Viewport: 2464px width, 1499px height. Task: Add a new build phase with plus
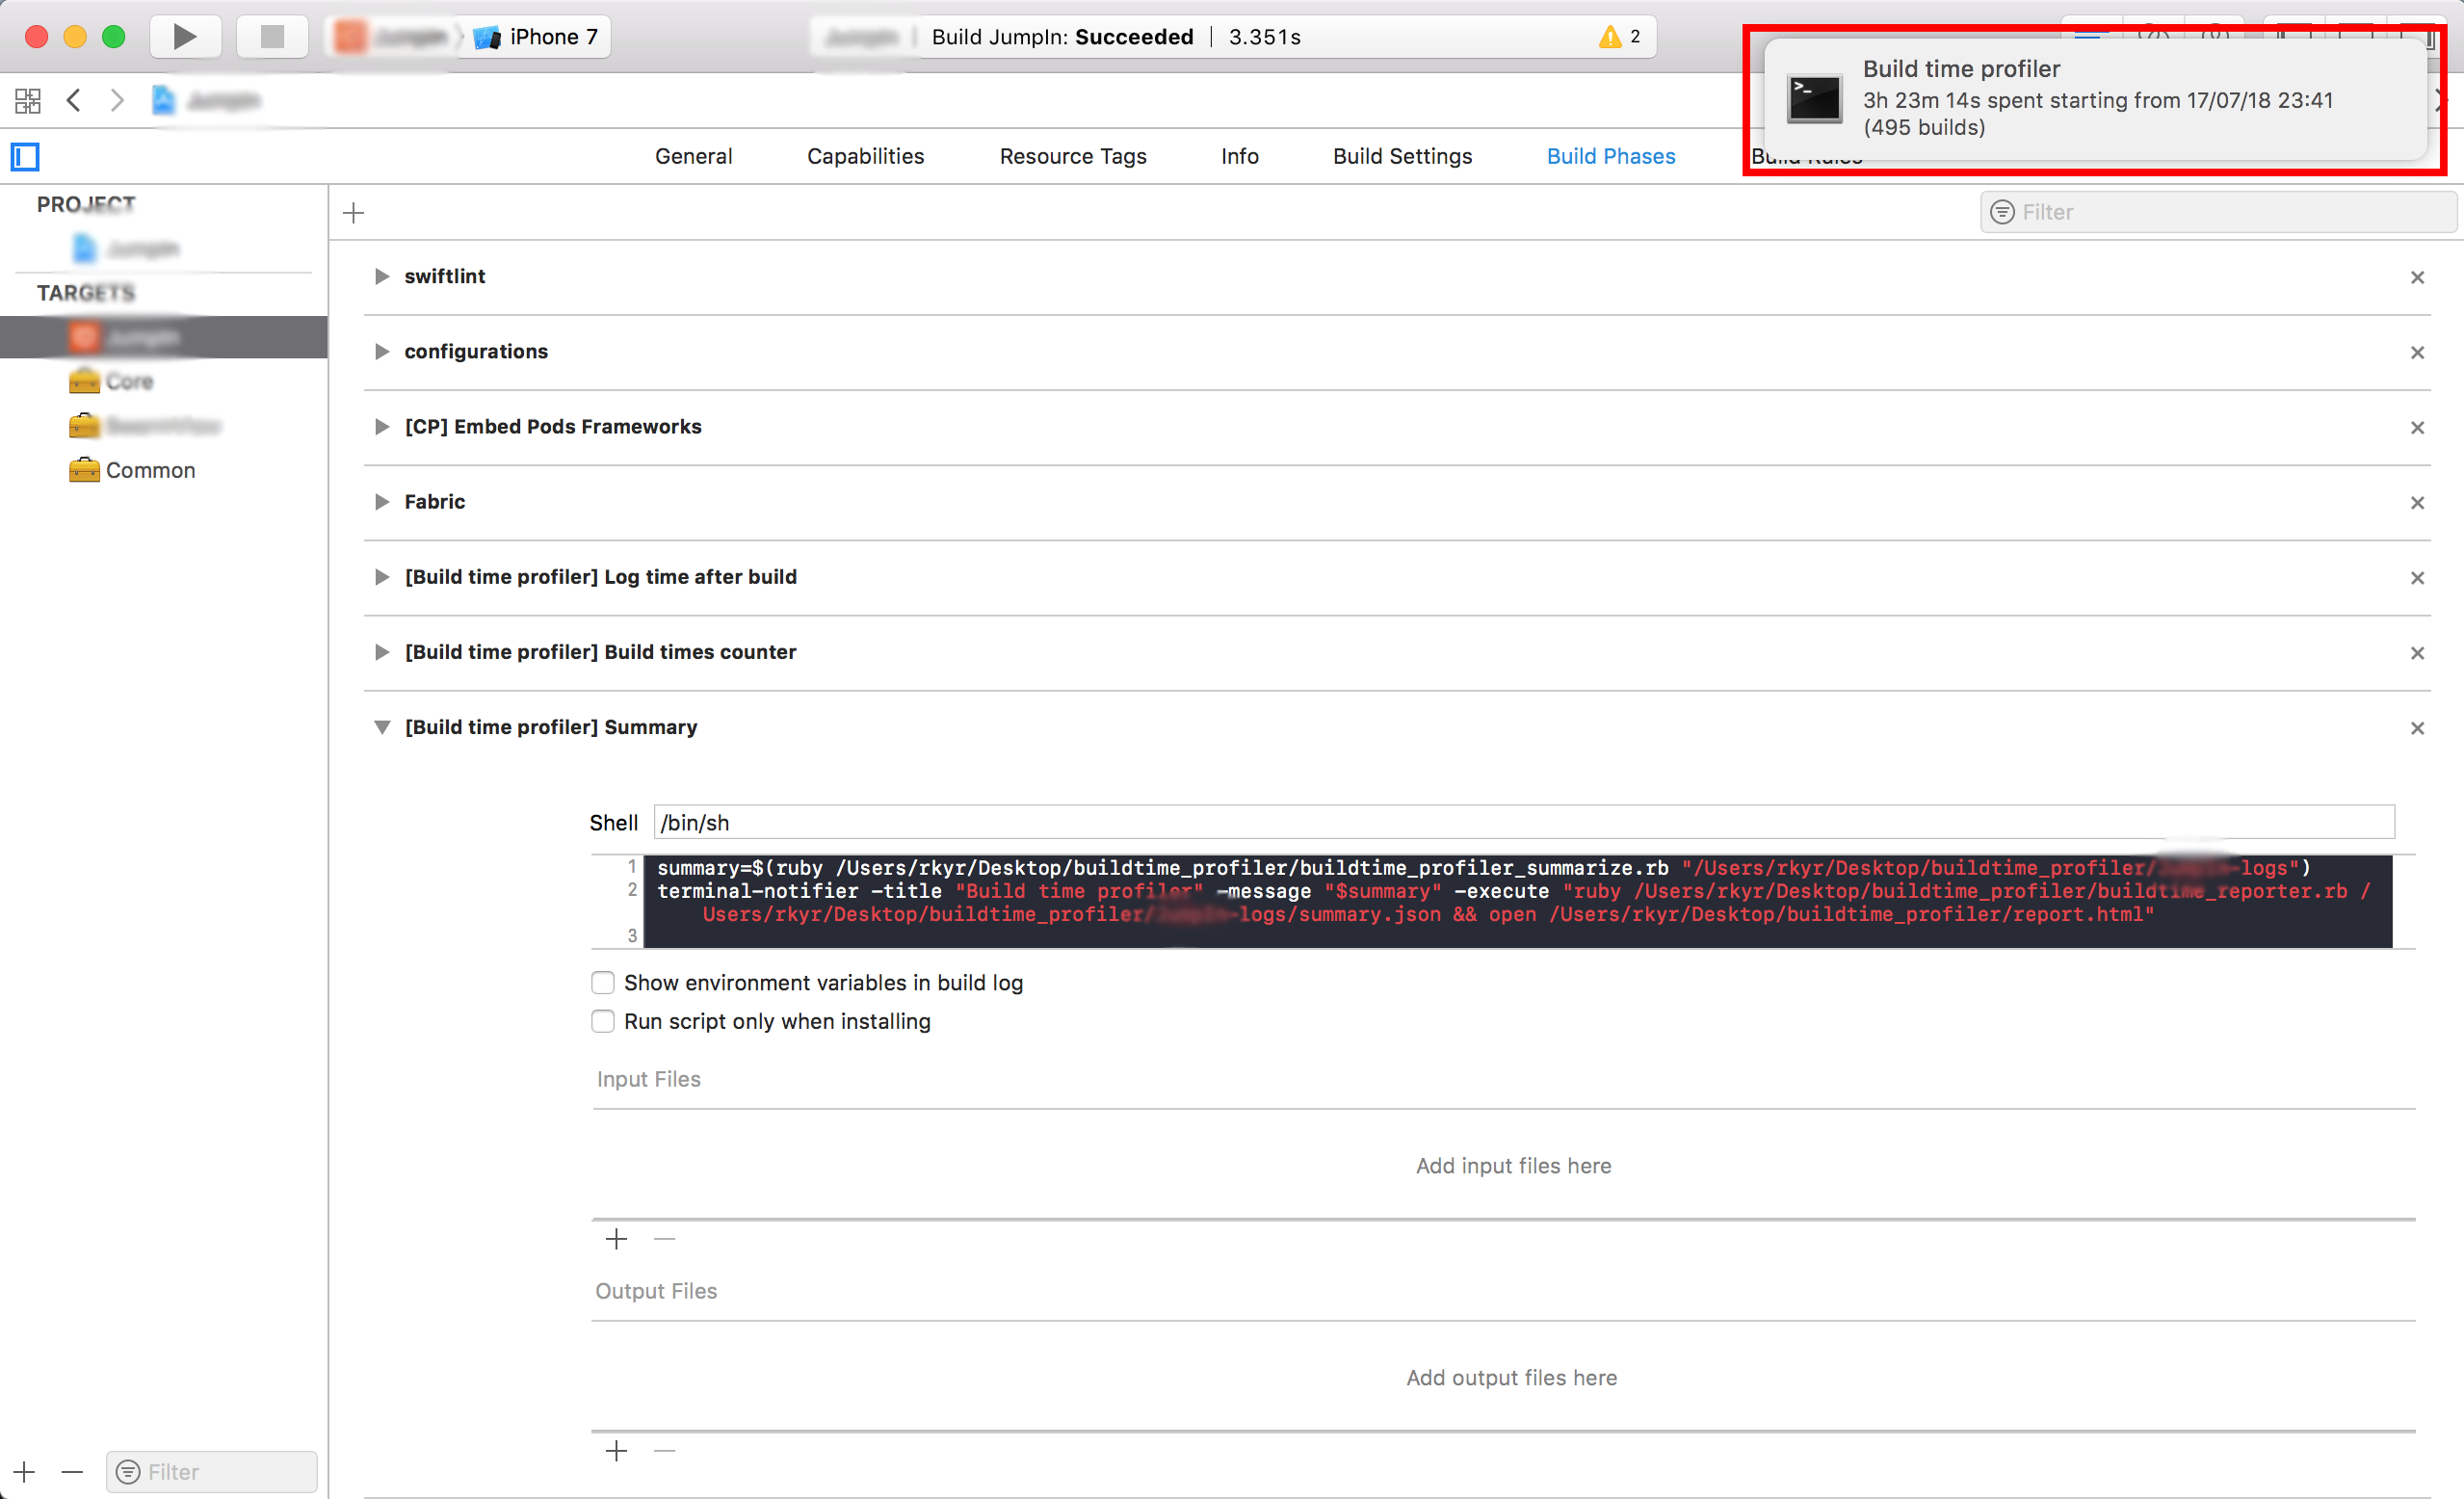click(353, 212)
